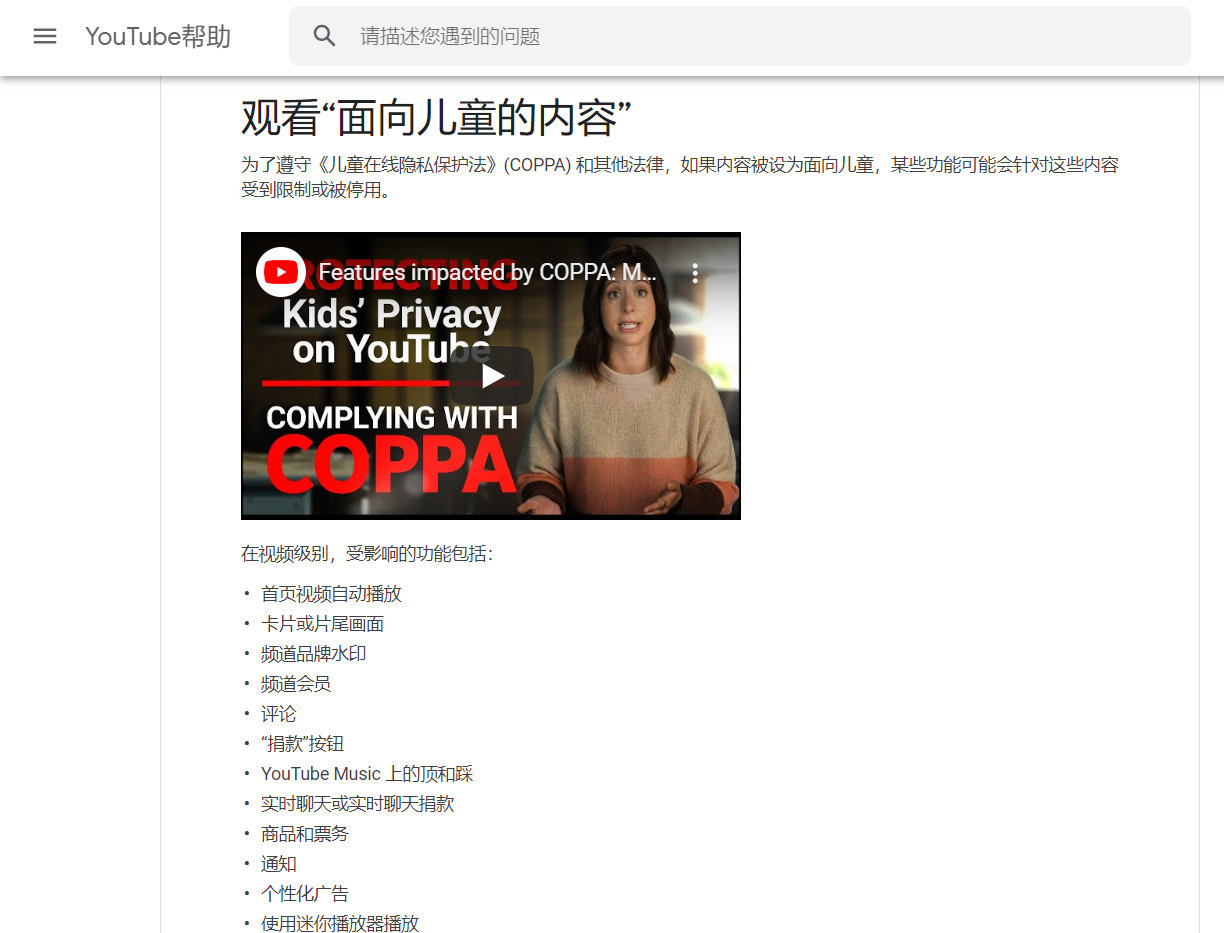This screenshot has height=933, width=1224.
Task: Click the YouTube logo in video embed
Action: pos(281,272)
